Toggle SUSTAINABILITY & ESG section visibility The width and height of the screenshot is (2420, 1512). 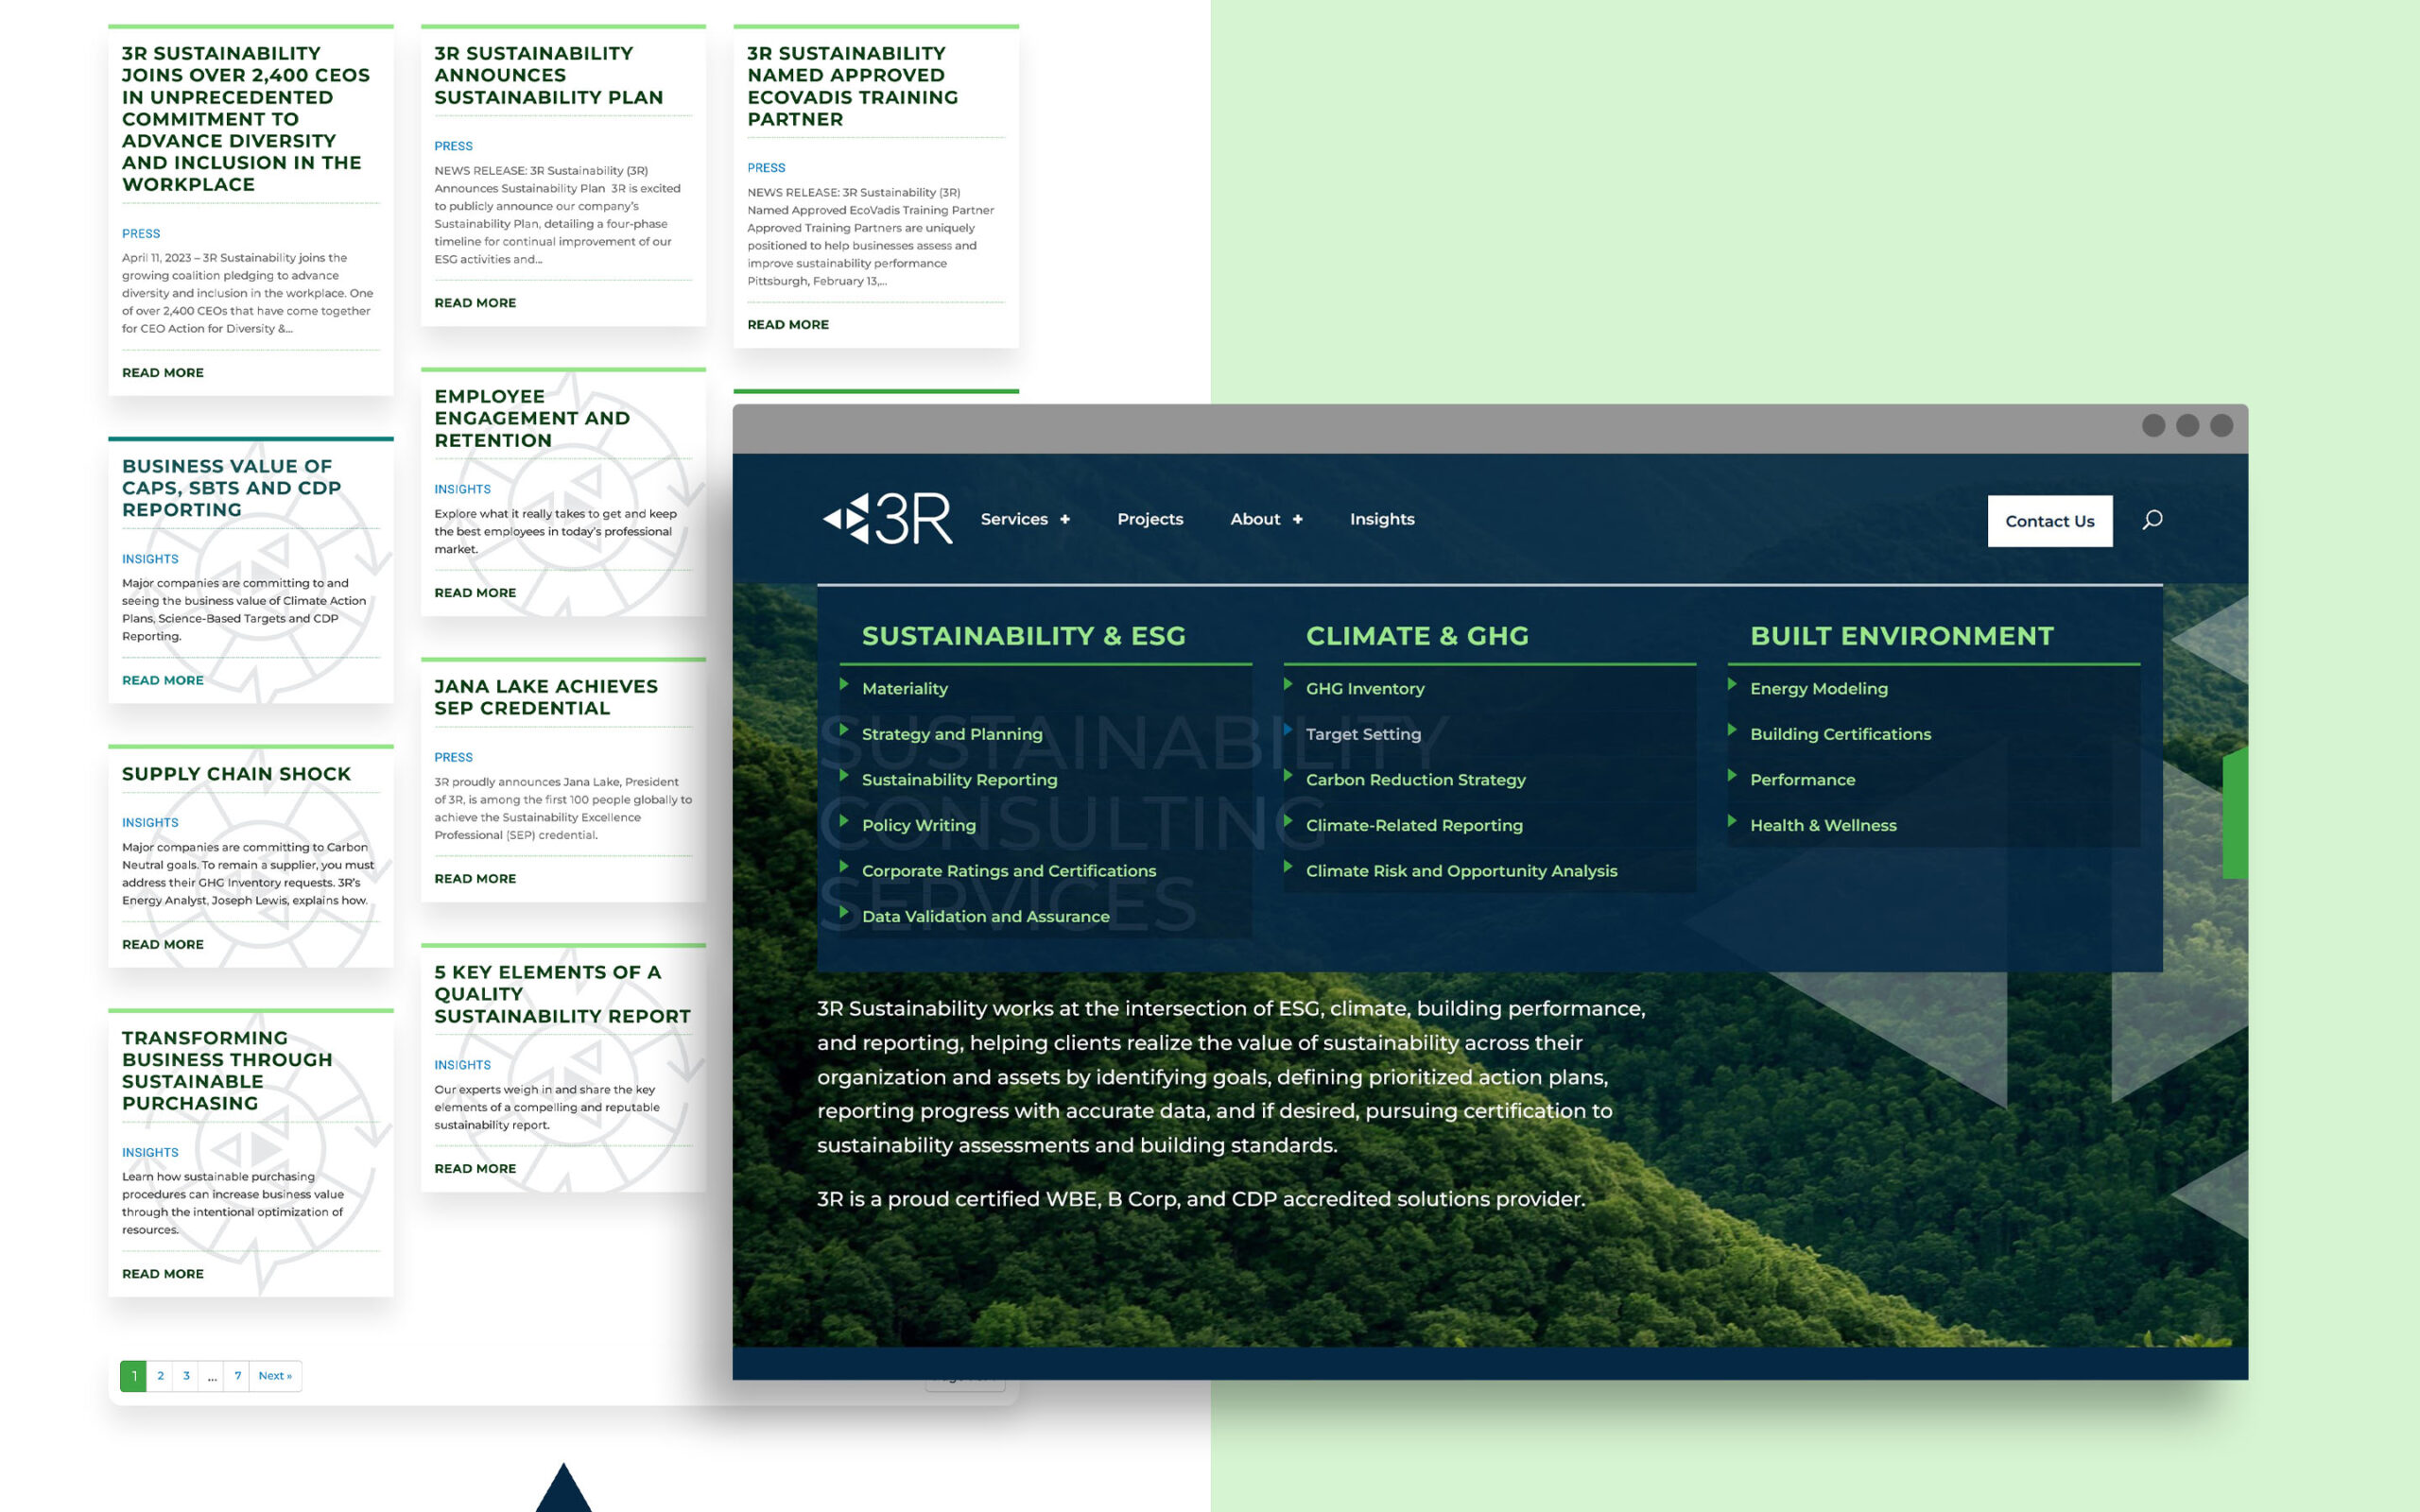coord(1027,634)
